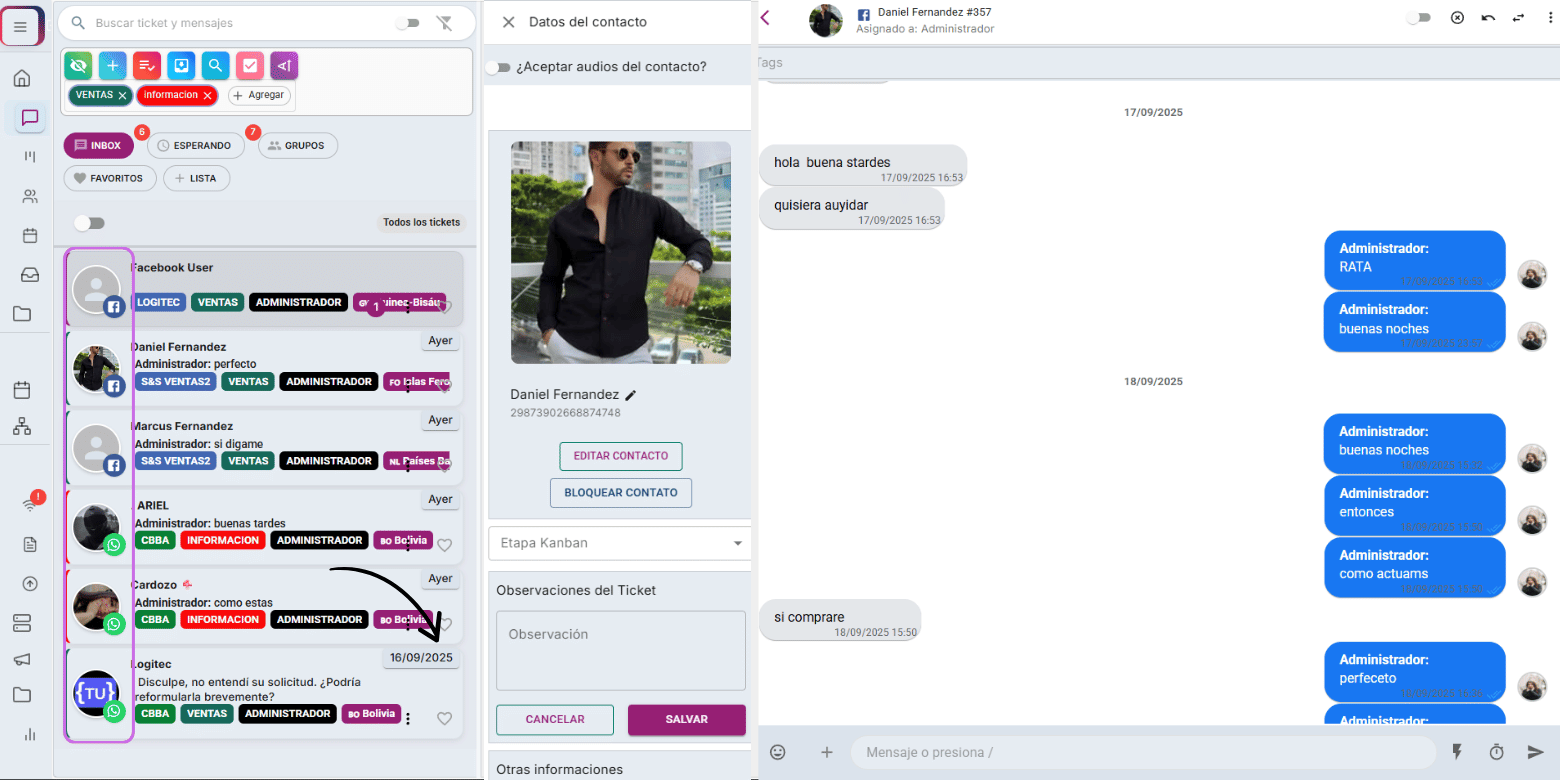Viewport: 1560px width, 780px height.
Task: Open three-dot menu on Logitec ticket
Action: click(x=408, y=718)
